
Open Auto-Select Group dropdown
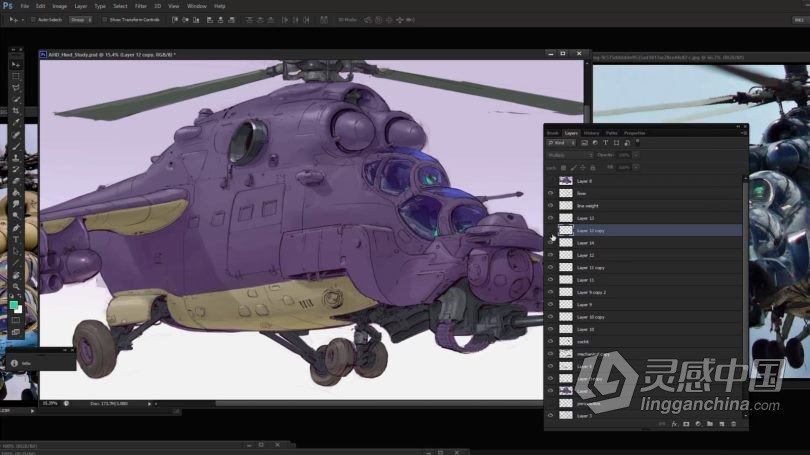coord(81,20)
